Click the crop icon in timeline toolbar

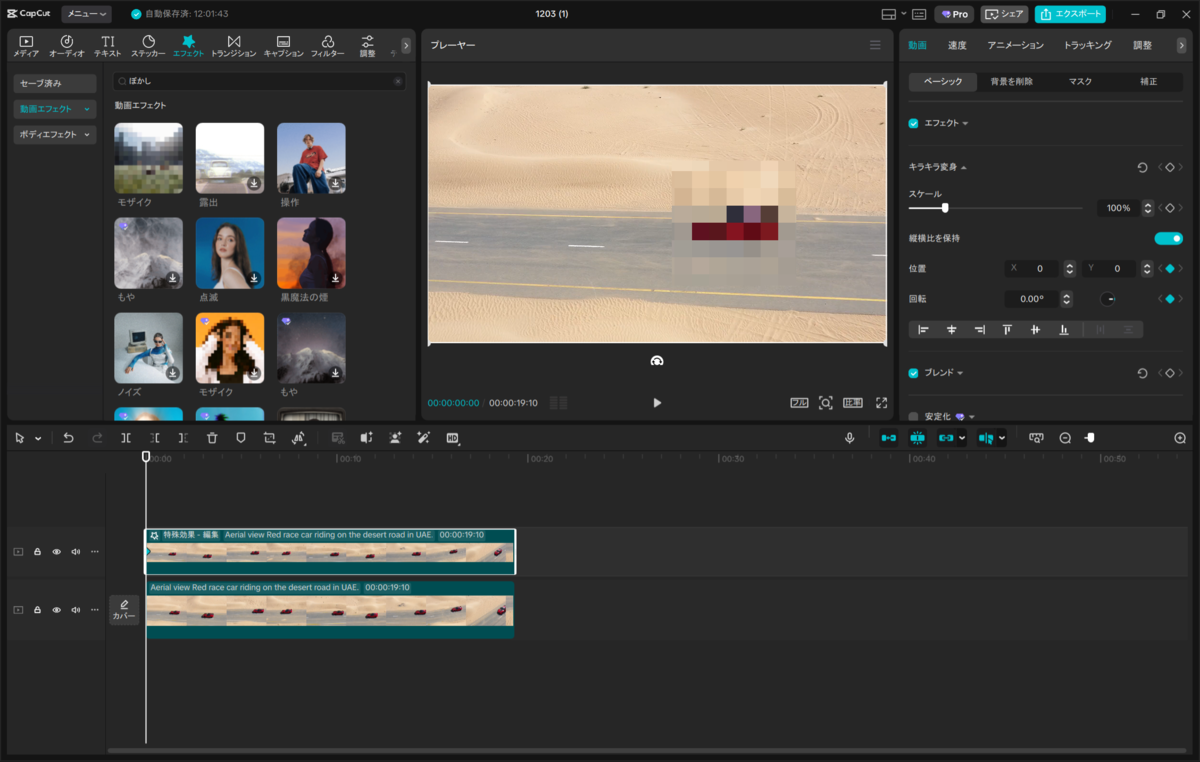coord(270,438)
